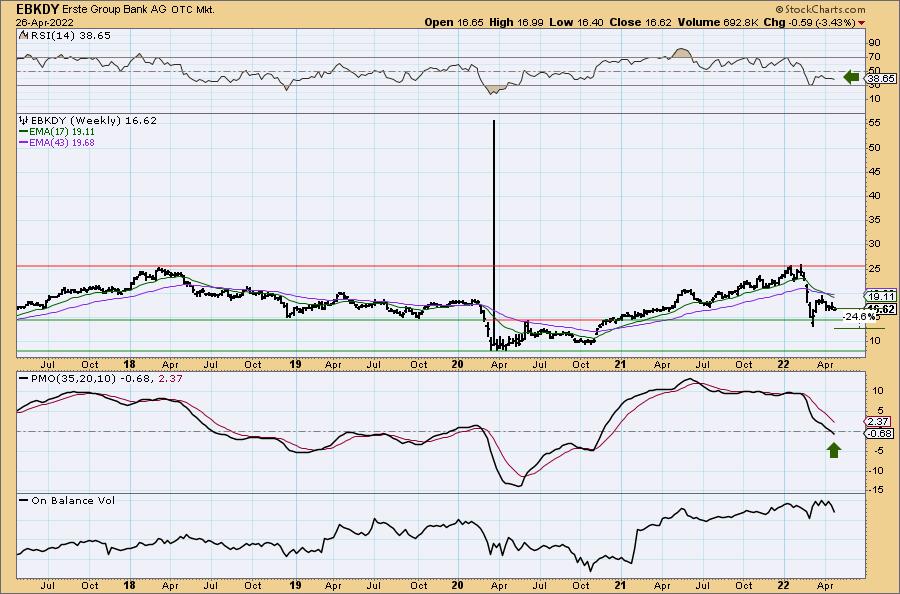Click the -24.6% annotation label
Screen dimensions: 900x594
coord(860,316)
